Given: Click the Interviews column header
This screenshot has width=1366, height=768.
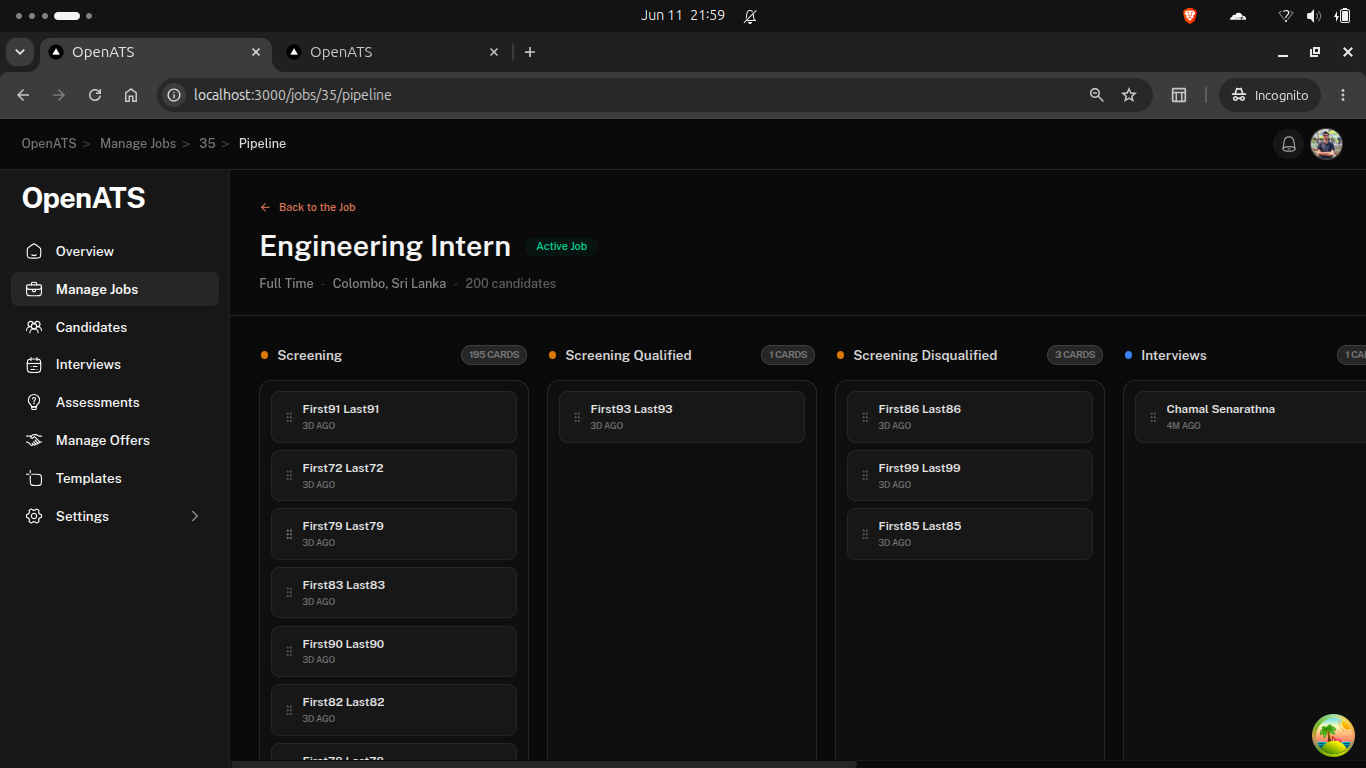Looking at the screenshot, I should [x=1174, y=355].
